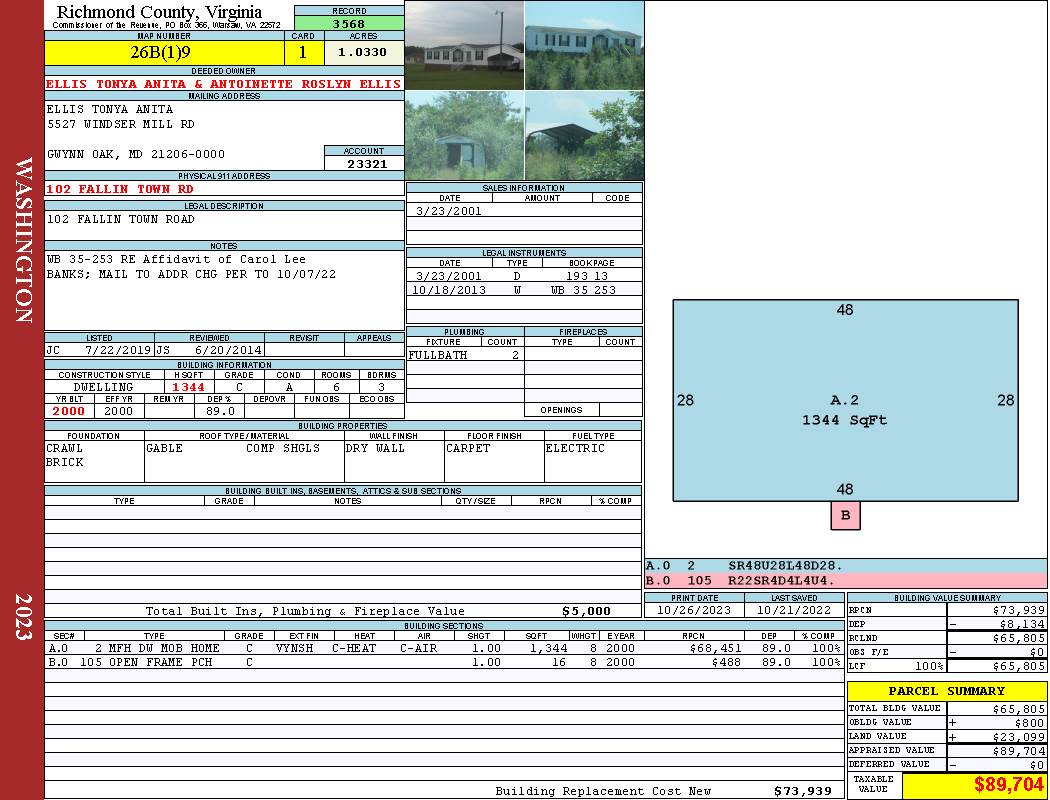The image size is (1050, 800).
Task: Click the notes text about WB 35-253
Action: [x=190, y=267]
